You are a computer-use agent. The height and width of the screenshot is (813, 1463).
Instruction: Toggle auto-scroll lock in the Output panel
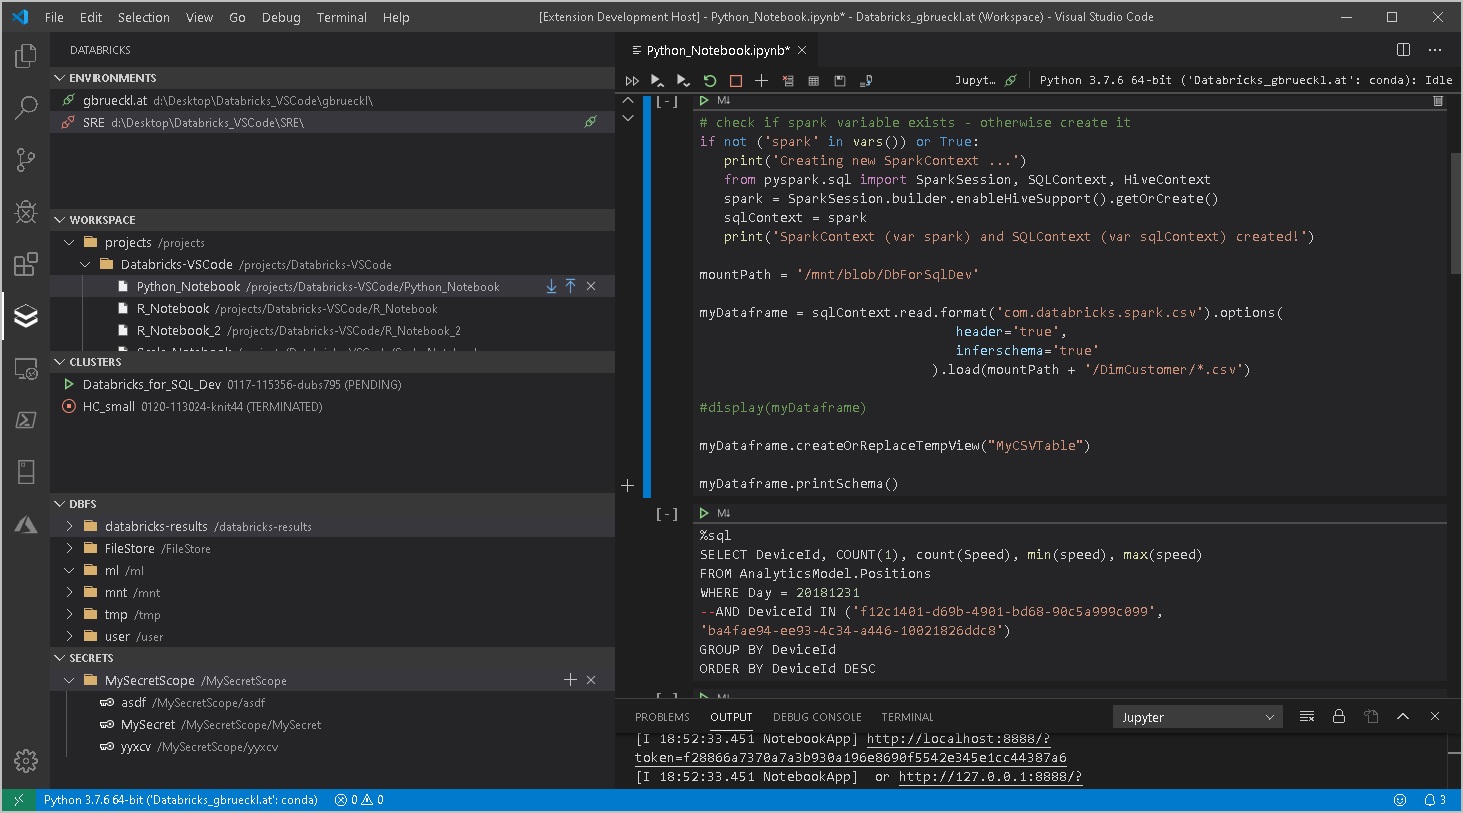1339,716
